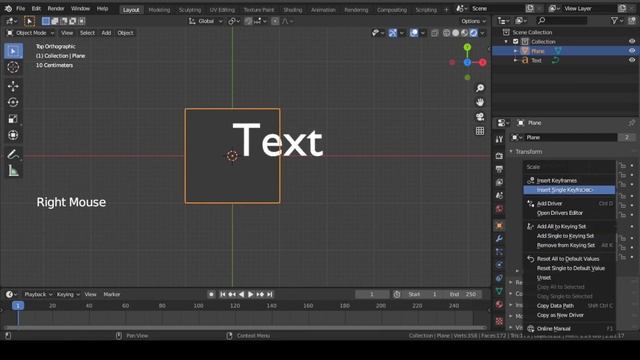Click the zoom view magnifier icon
This screenshot has height=360, width=640.
pyautogui.click(x=480, y=88)
